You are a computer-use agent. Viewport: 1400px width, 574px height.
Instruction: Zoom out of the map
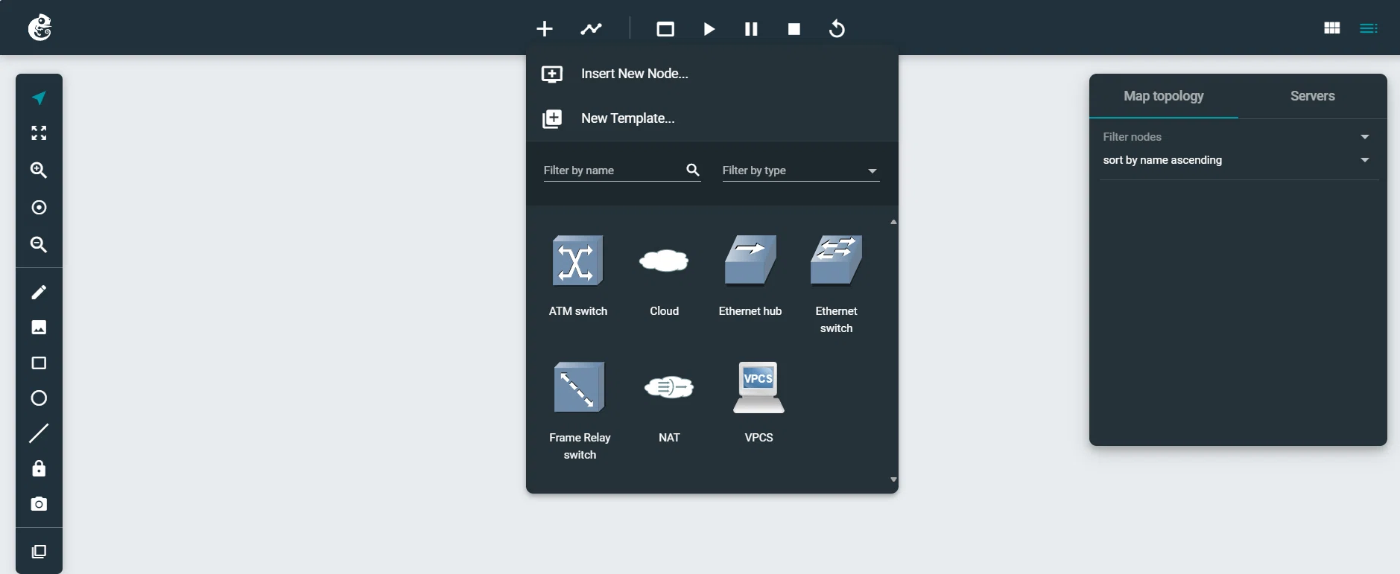point(39,244)
